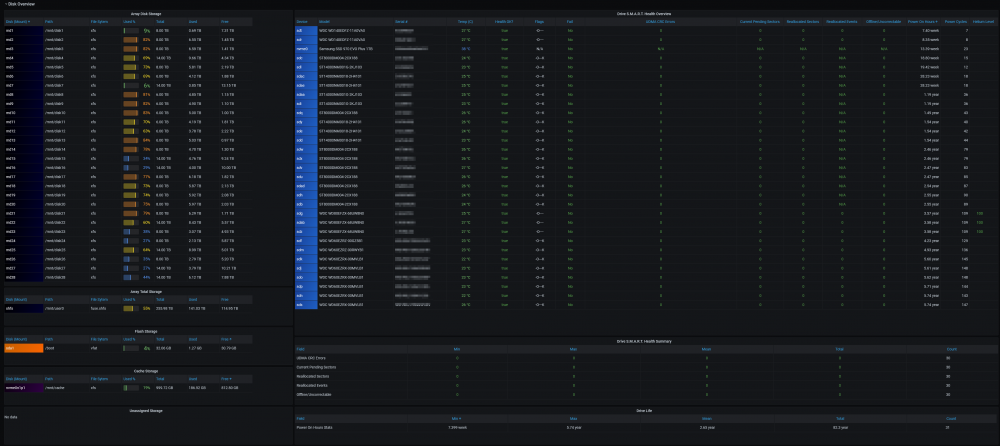Sort Cache Storage by Free column

(226, 379)
